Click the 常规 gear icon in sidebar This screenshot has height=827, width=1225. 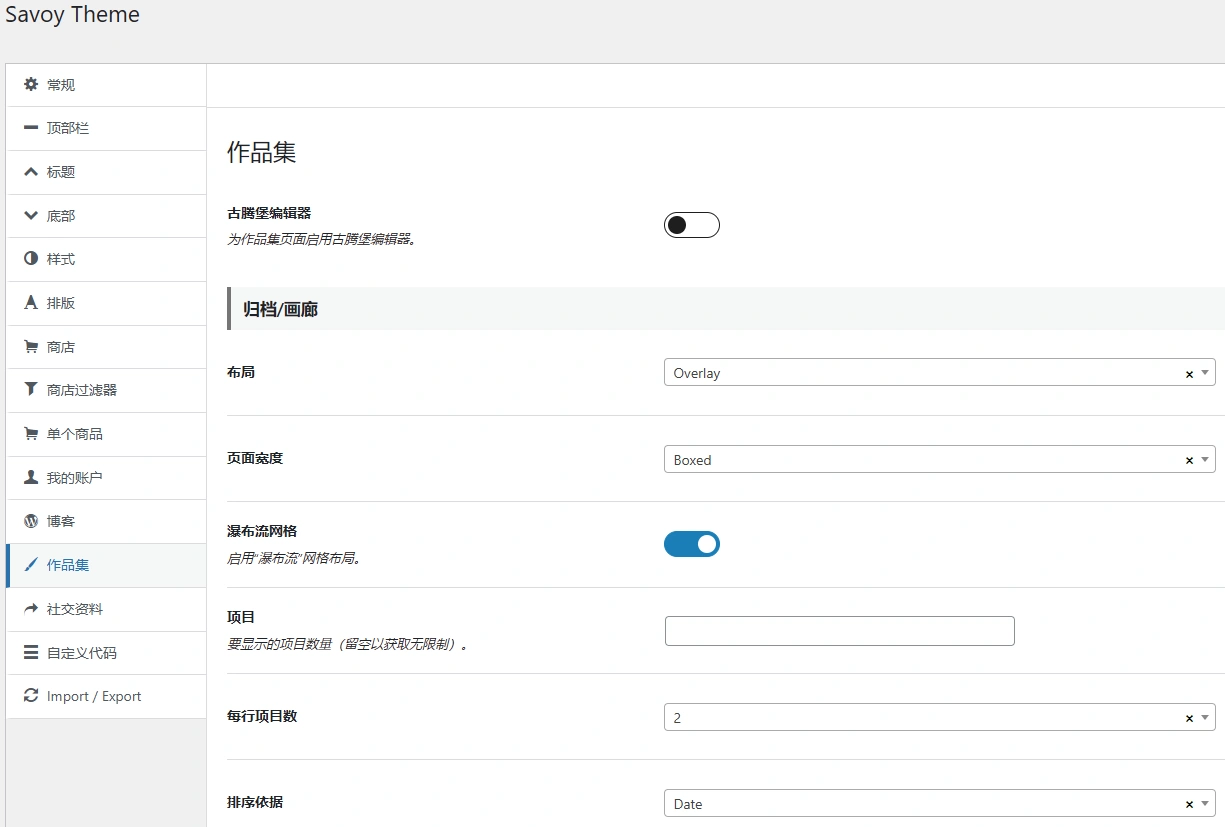click(30, 84)
